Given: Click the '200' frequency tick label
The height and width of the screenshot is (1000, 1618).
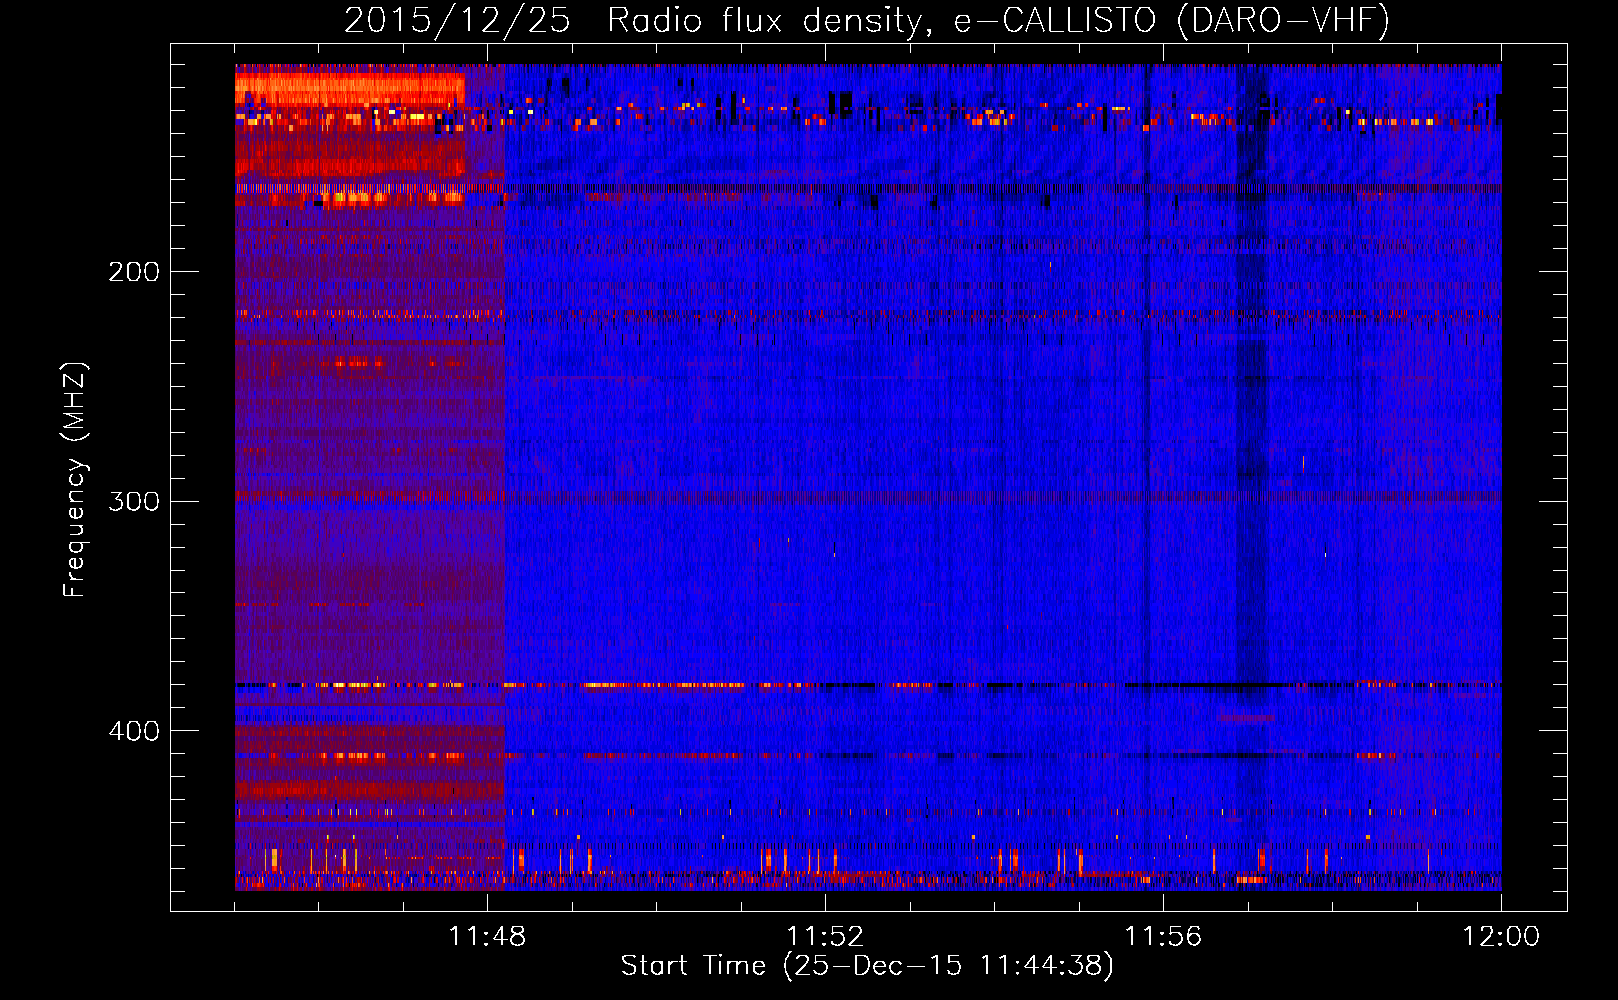Looking at the screenshot, I should pos(134,272).
